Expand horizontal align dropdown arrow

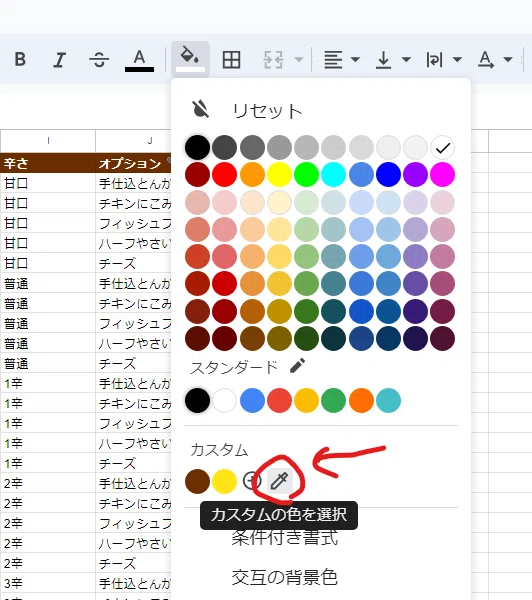(355, 59)
